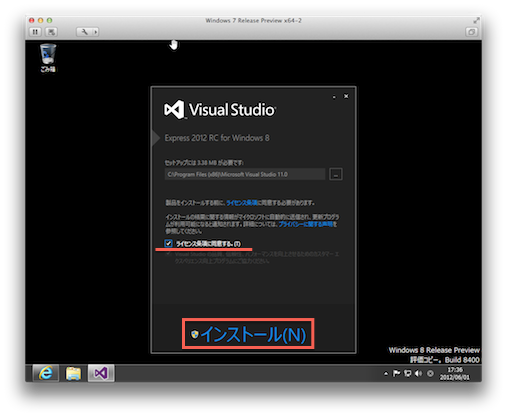Minimize the Visual Studio installer dialog
Image resolution: width=507 pixels, height=417 pixels.
click(334, 97)
